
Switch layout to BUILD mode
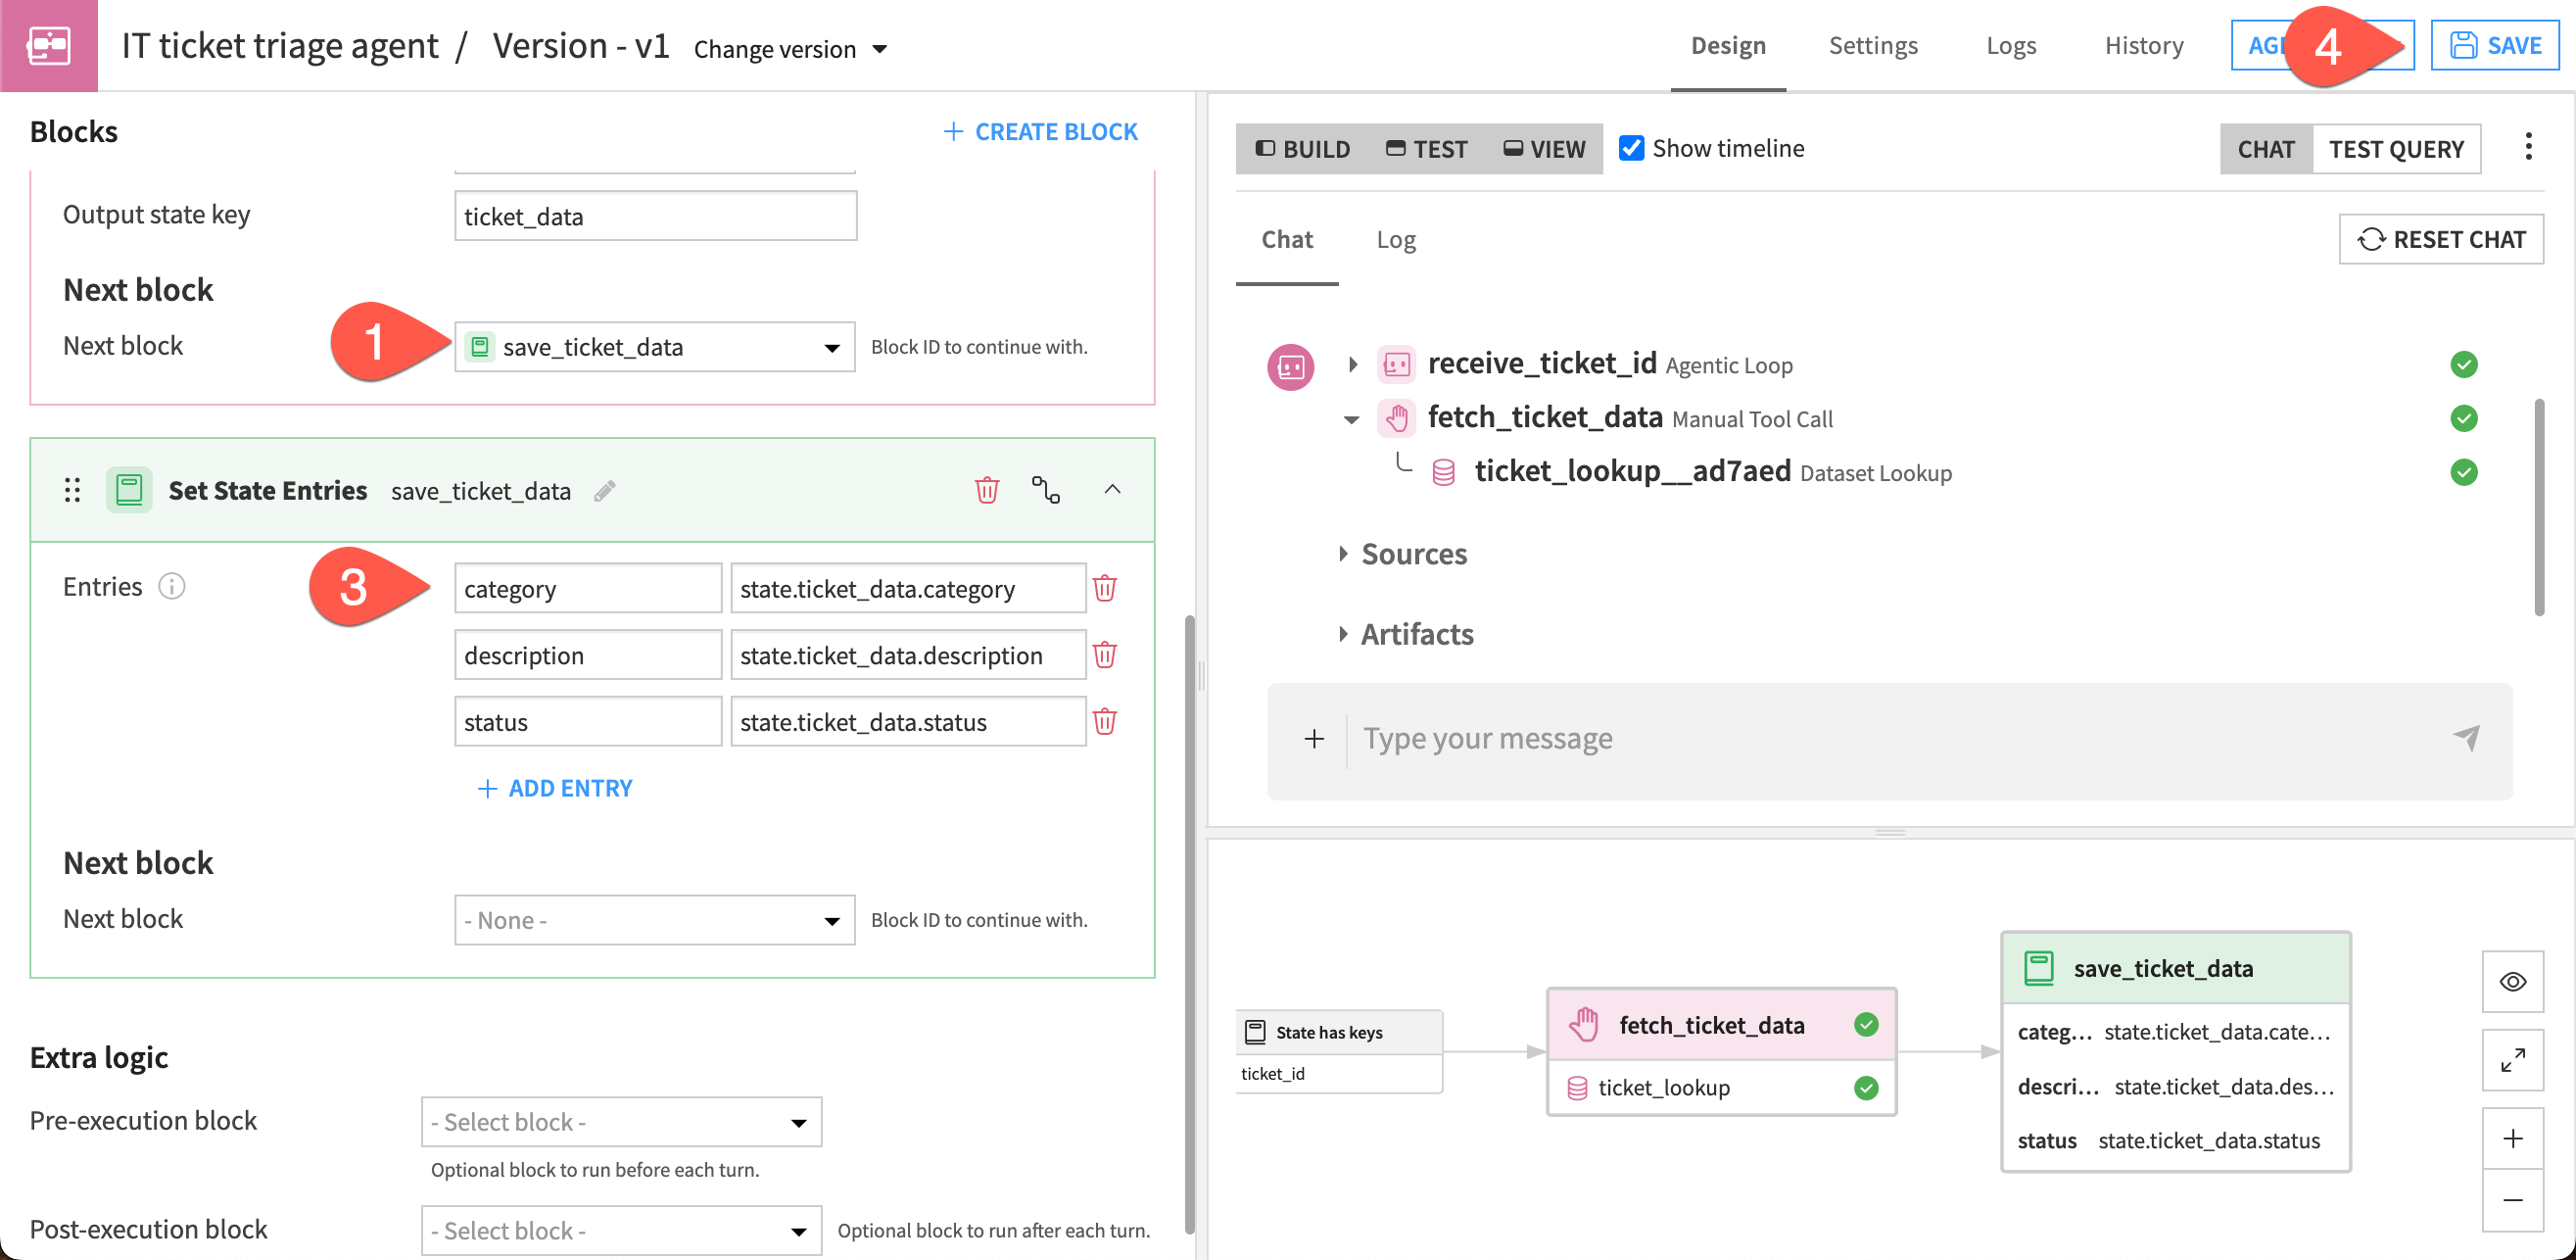pyautogui.click(x=1303, y=149)
